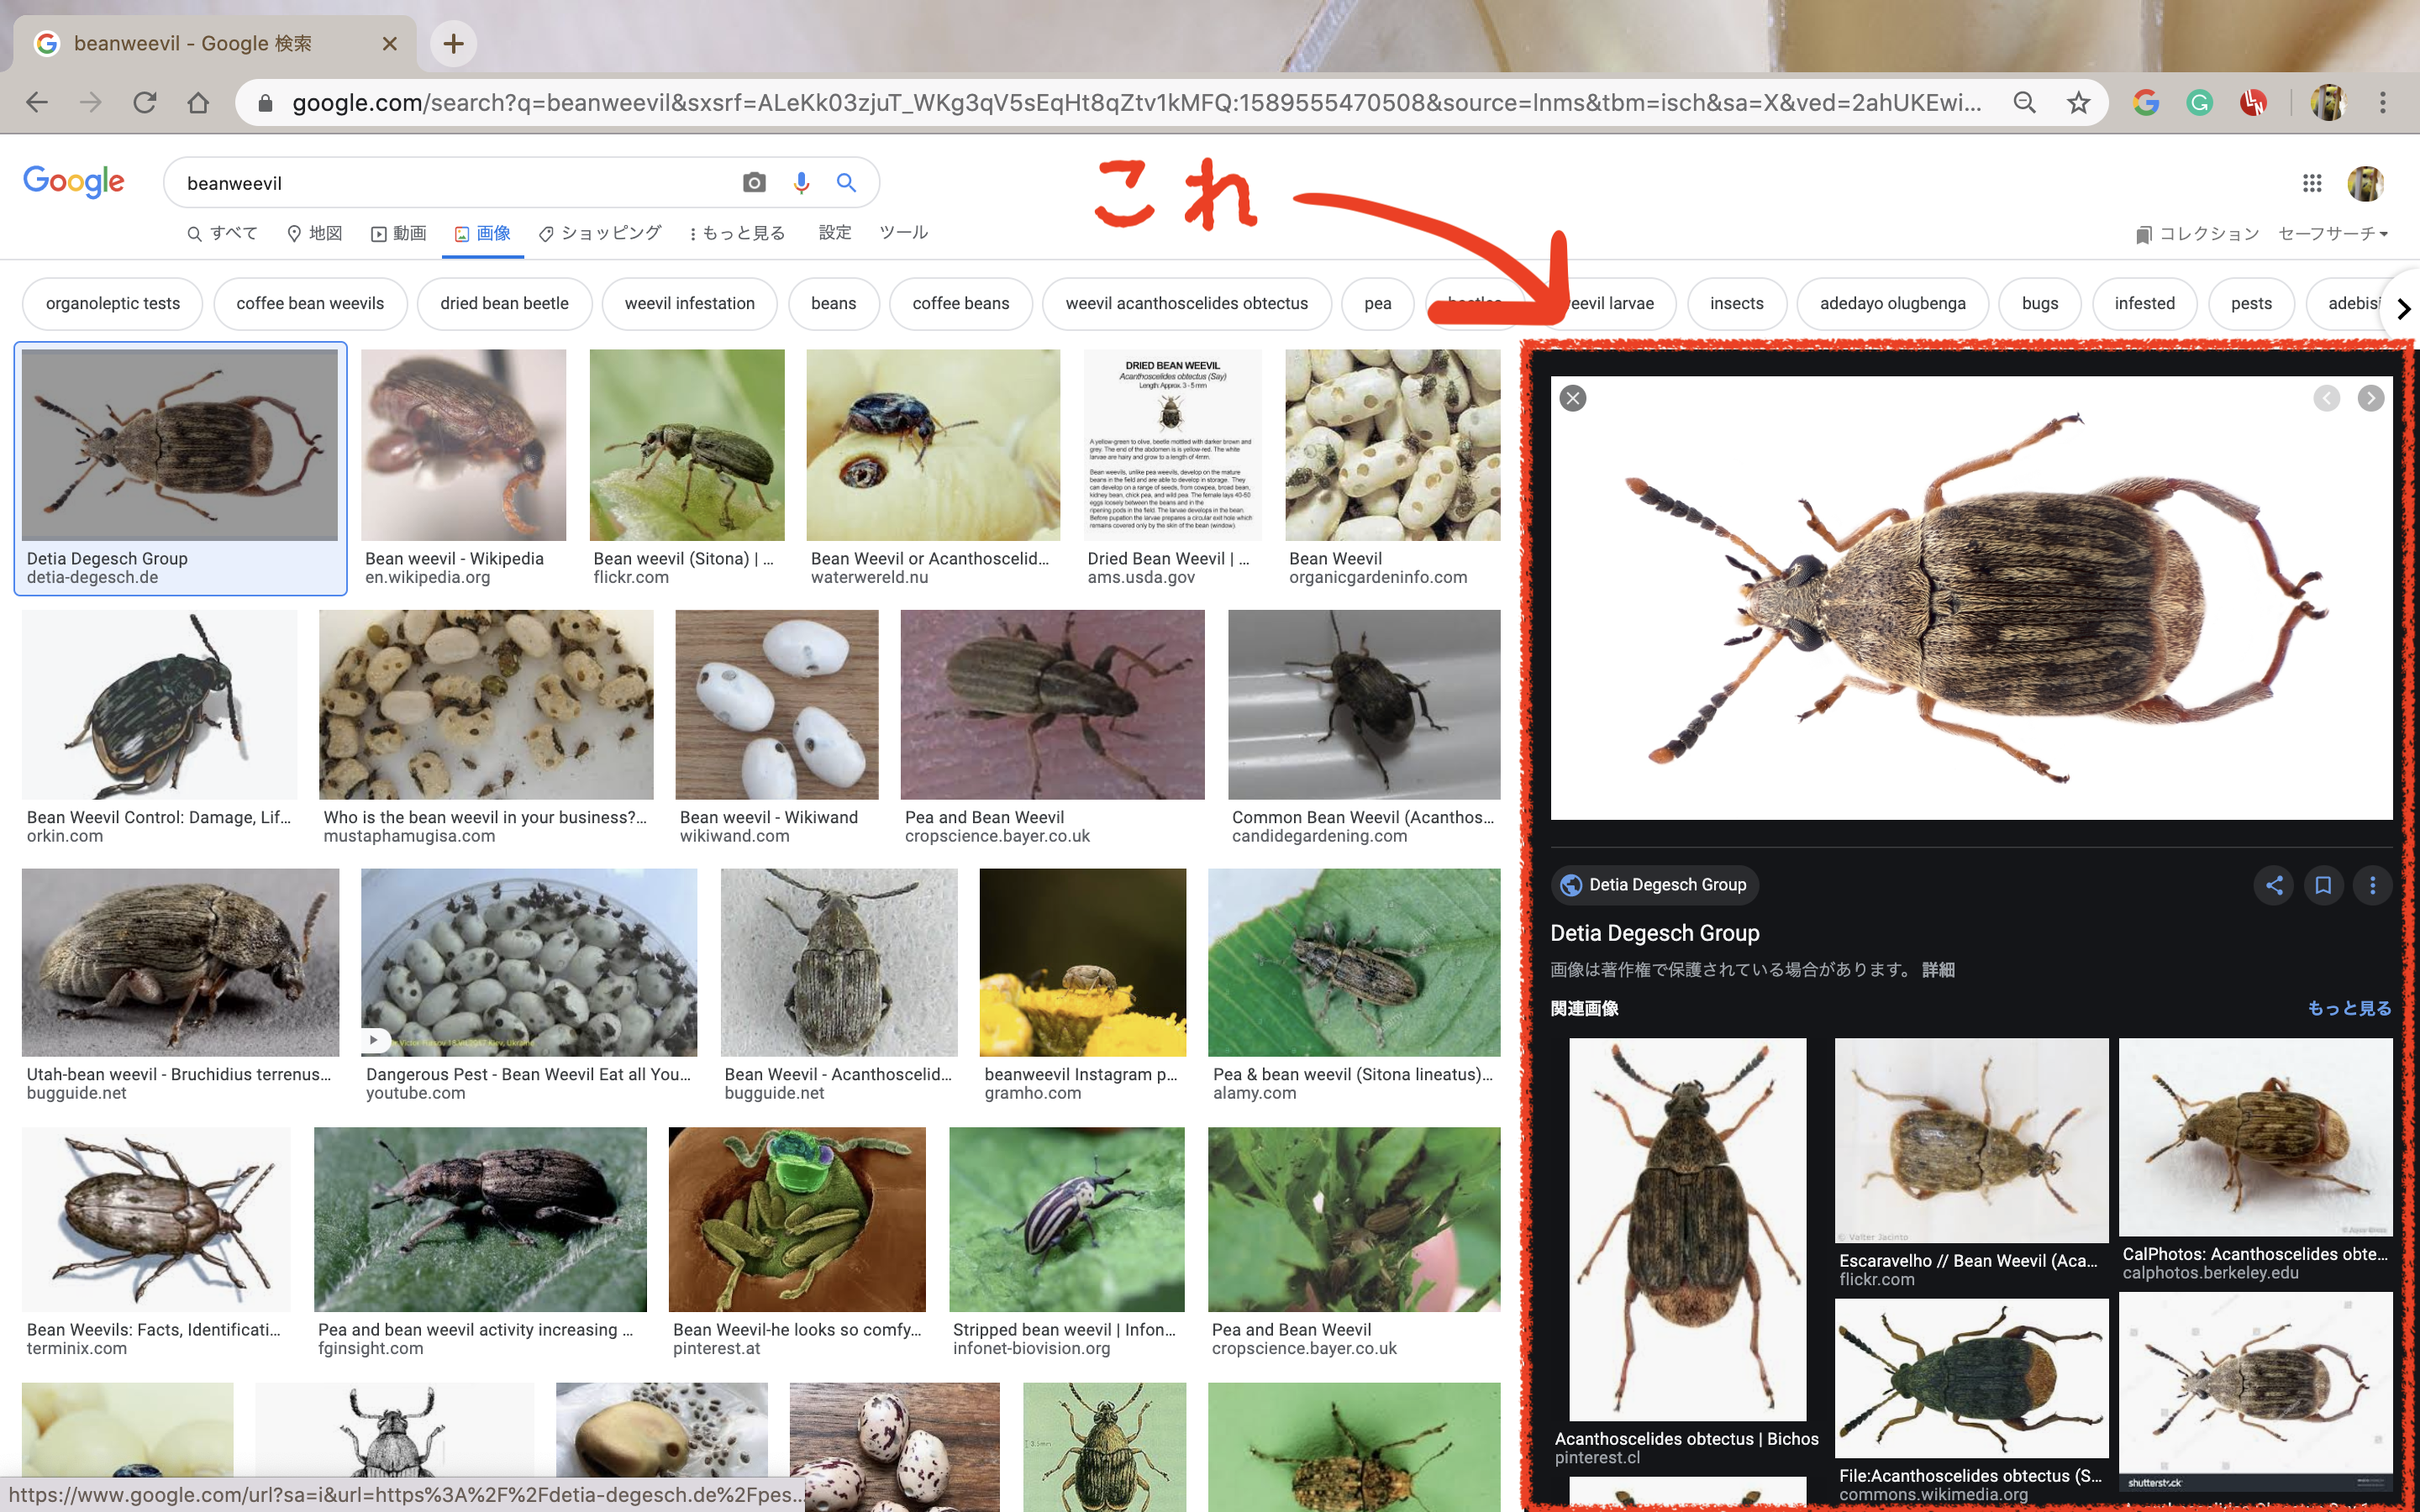Viewport: 2420px width, 1512px height.
Task: Click the 'insects' chip
Action: pos(1737,303)
